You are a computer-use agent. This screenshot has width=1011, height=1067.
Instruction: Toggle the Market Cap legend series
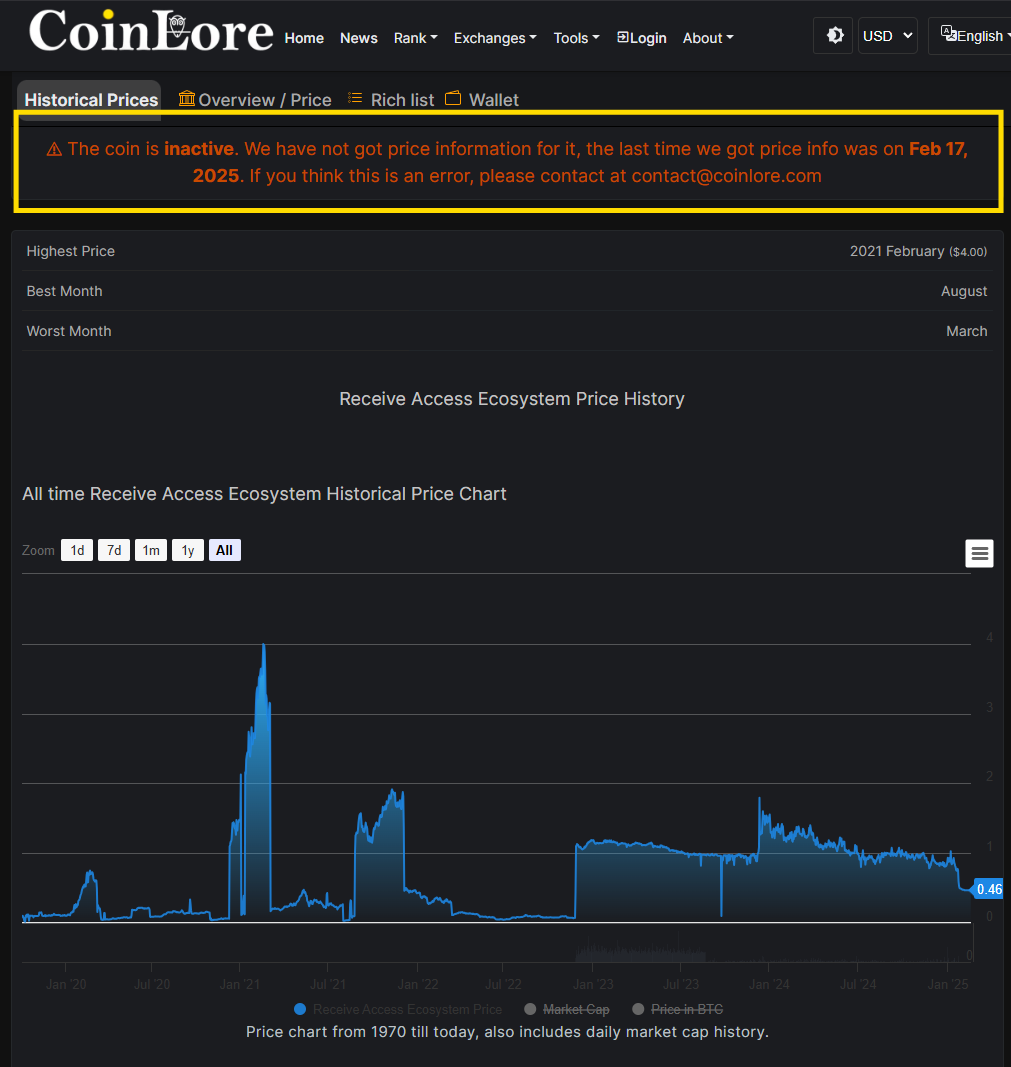[567, 1009]
